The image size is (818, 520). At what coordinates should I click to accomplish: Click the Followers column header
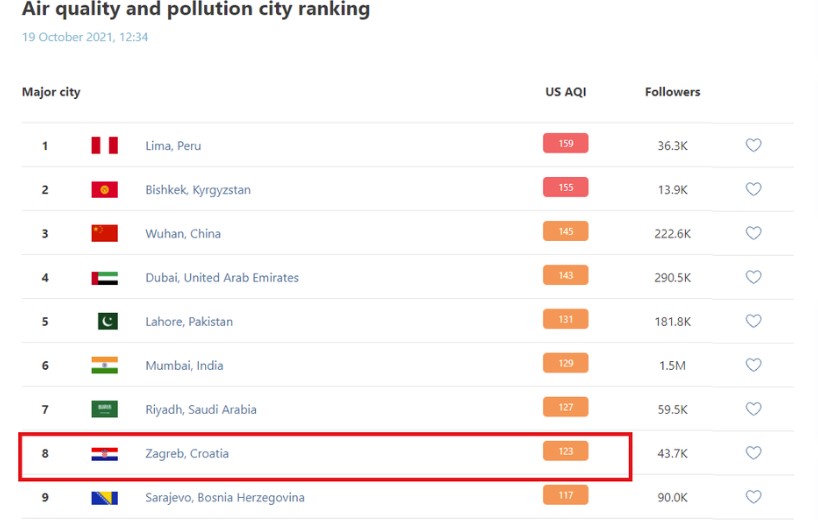pos(672,92)
